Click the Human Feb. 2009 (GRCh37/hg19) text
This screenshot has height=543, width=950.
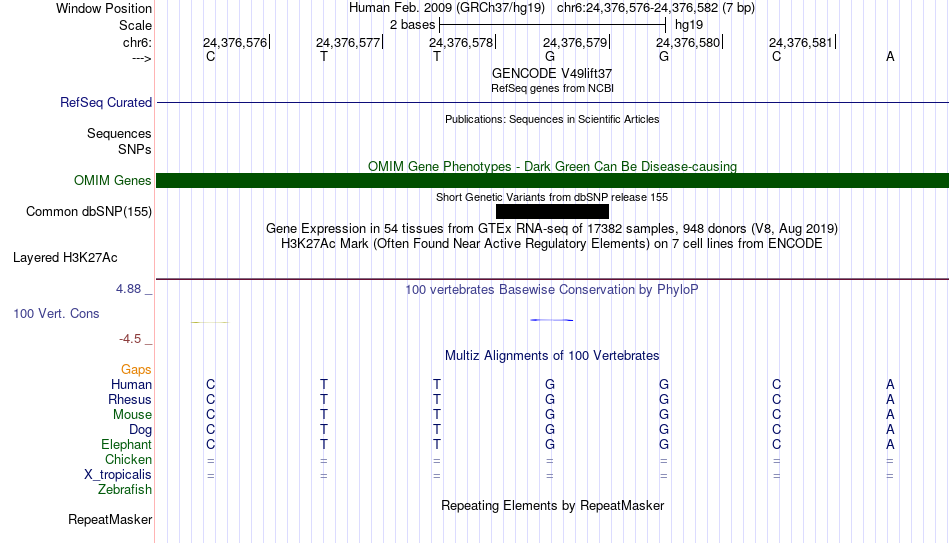pos(447,8)
